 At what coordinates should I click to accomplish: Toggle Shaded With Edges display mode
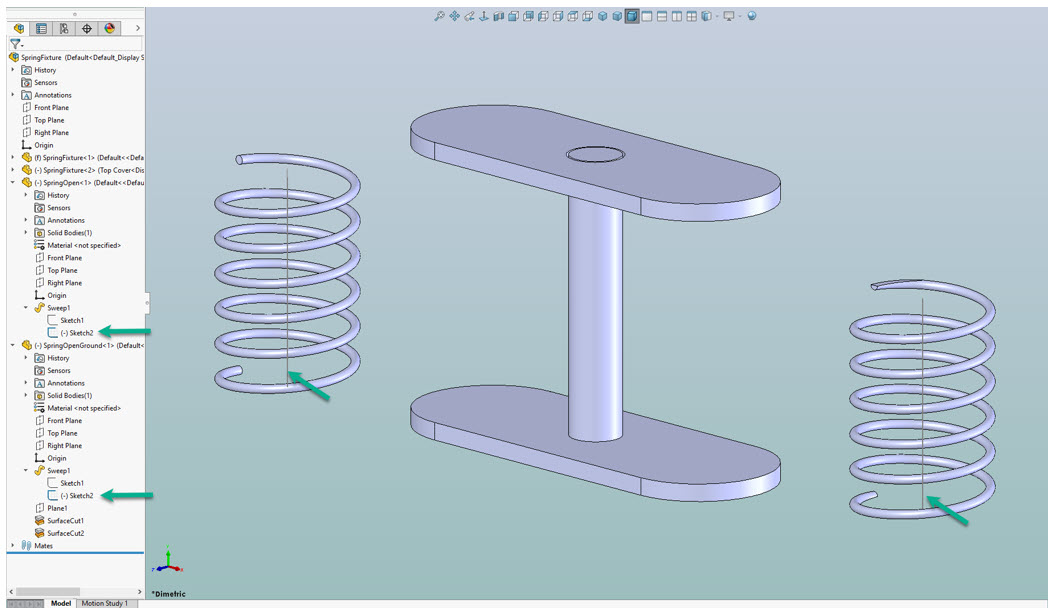coord(632,16)
